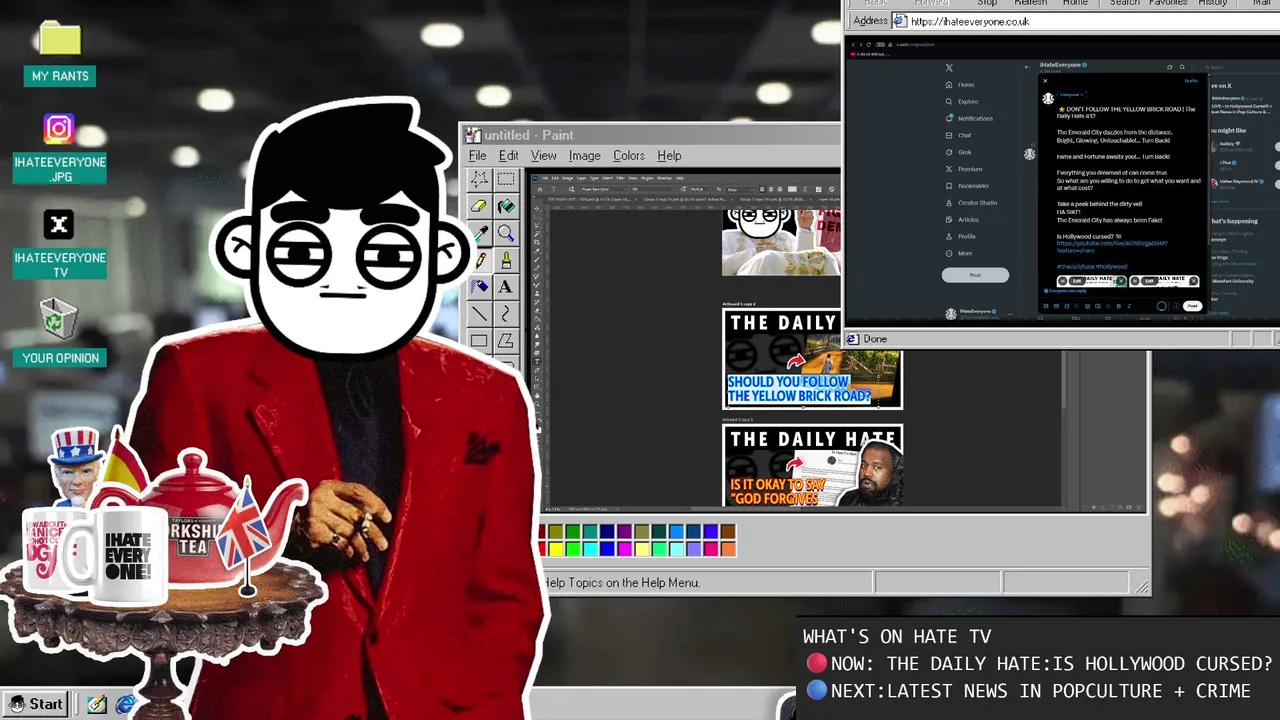The image size is (1280, 720).
Task: Open the Everyone audience dropdown in compose
Action: click(x=1071, y=96)
